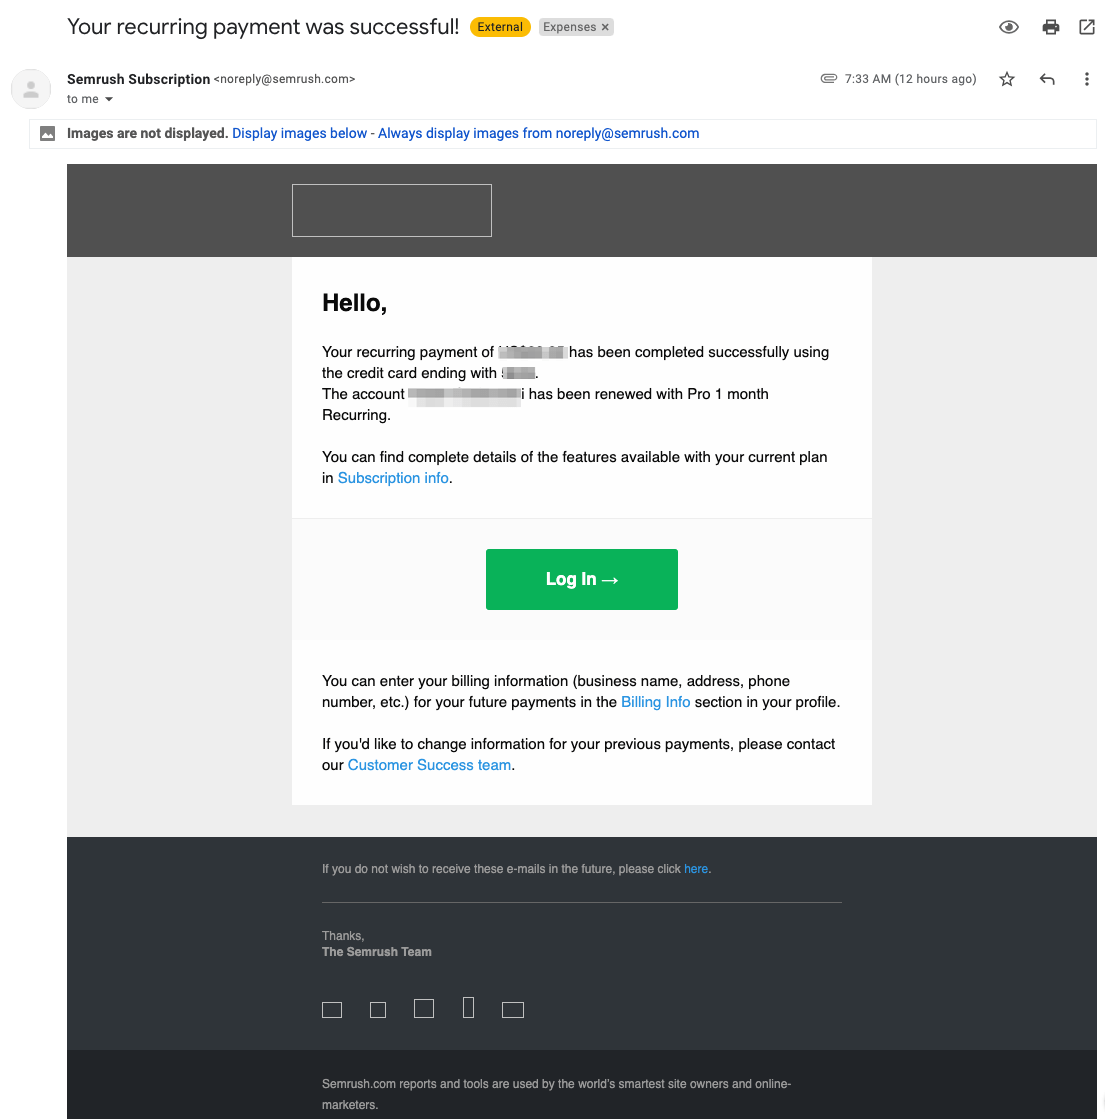Click the green Log In button

[581, 579]
